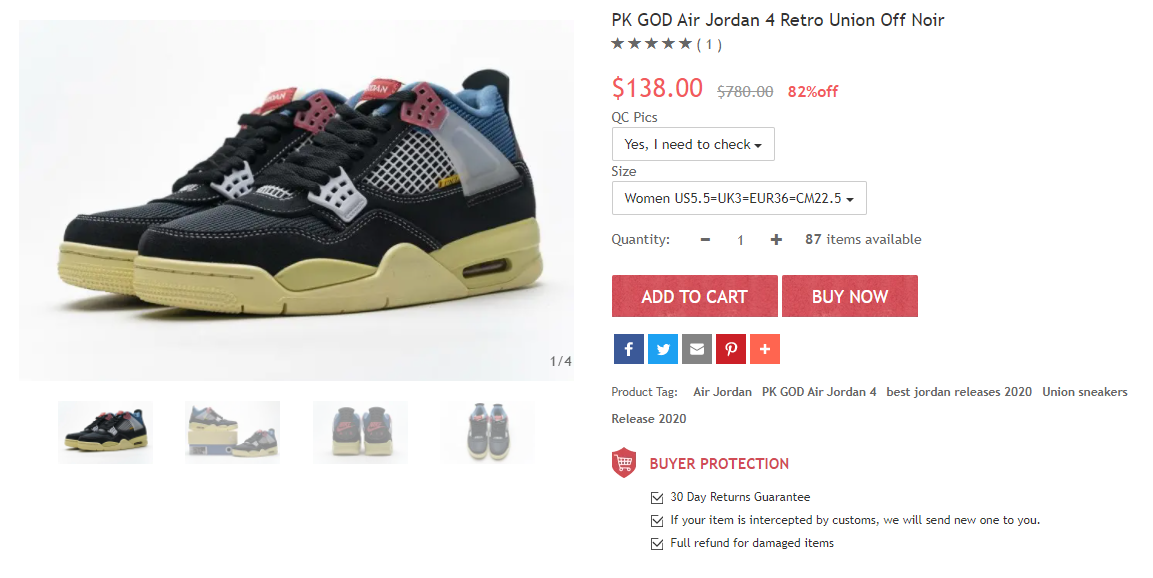Add the shoes to cart

tap(694, 296)
